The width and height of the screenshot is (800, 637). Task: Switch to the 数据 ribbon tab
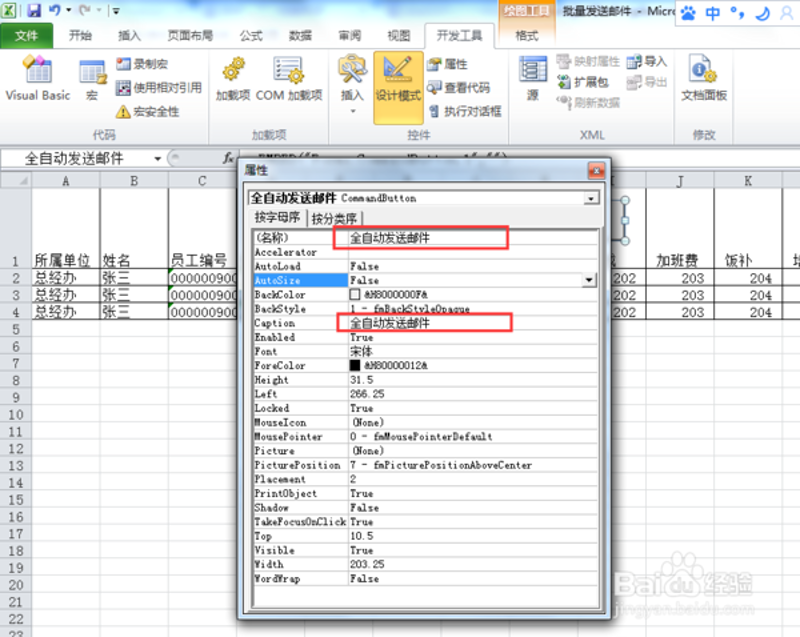pyautogui.click(x=300, y=36)
